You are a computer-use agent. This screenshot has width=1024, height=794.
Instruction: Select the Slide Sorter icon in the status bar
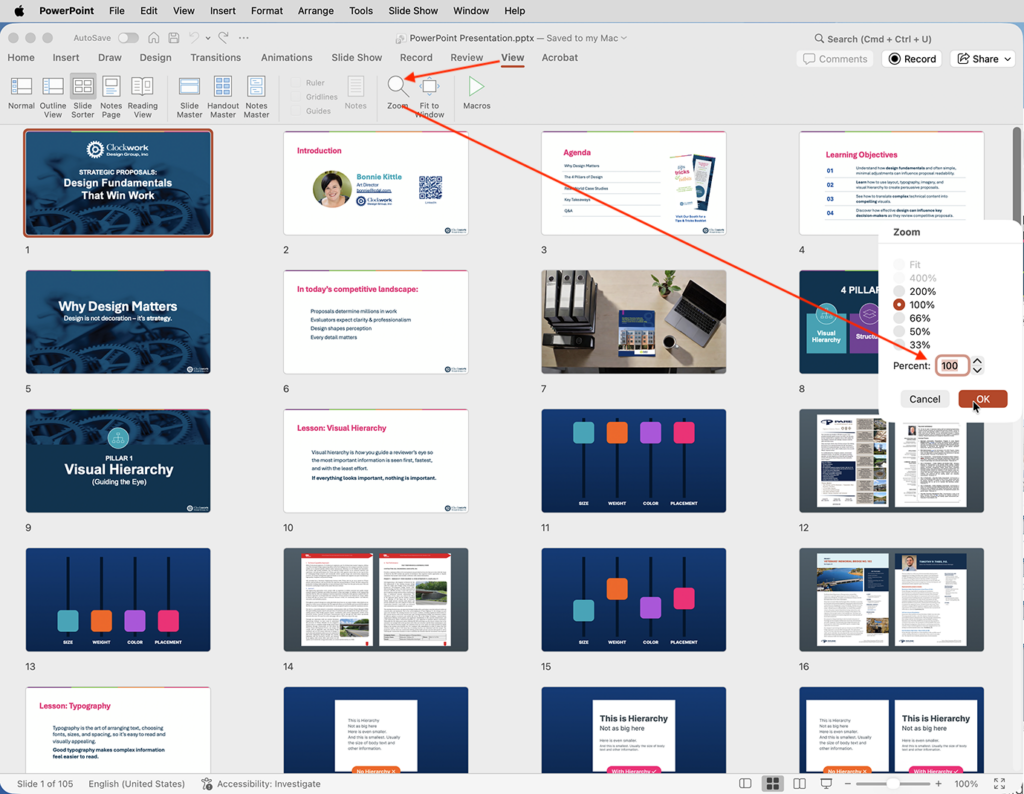pyautogui.click(x=773, y=784)
